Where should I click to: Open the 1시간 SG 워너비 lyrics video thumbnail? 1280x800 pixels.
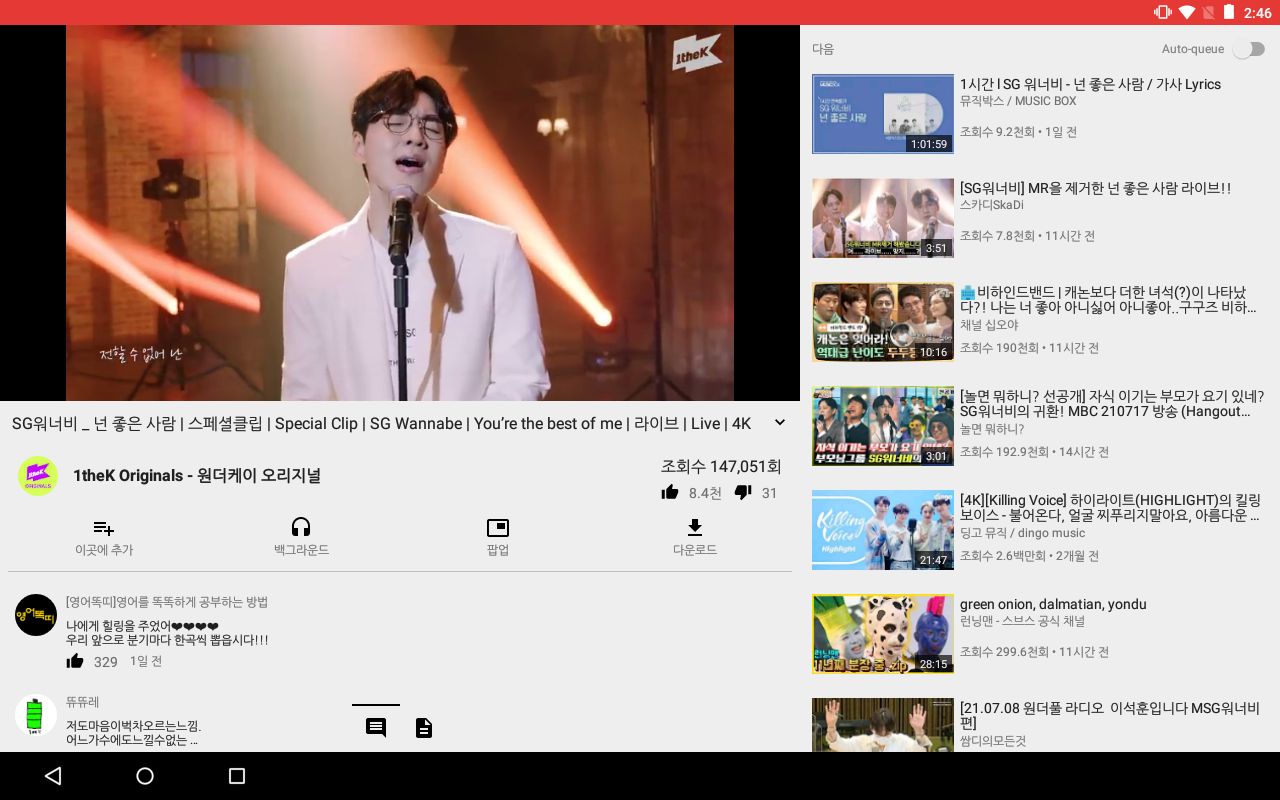click(x=883, y=114)
